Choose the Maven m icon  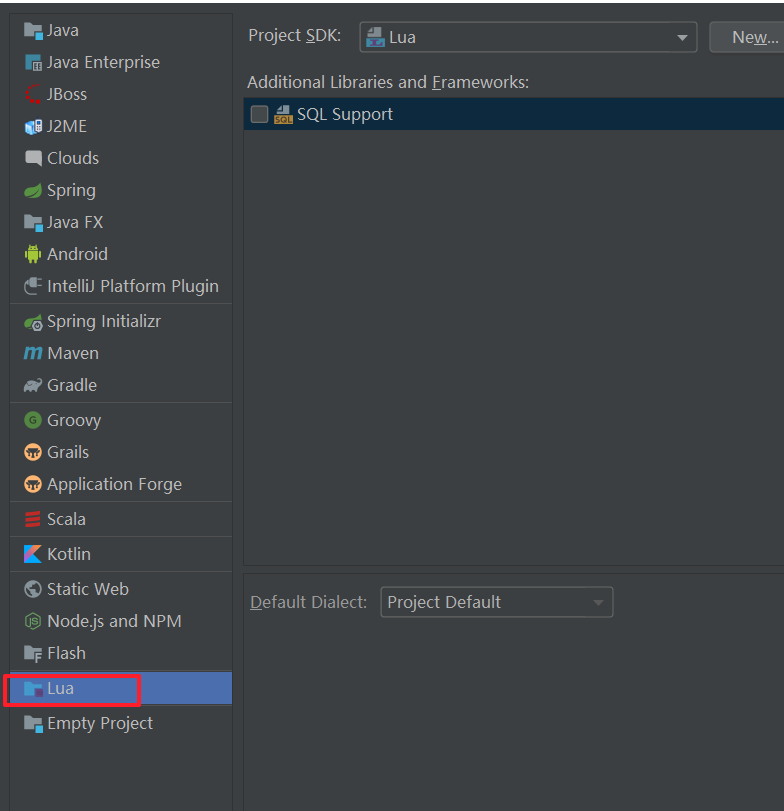33,353
